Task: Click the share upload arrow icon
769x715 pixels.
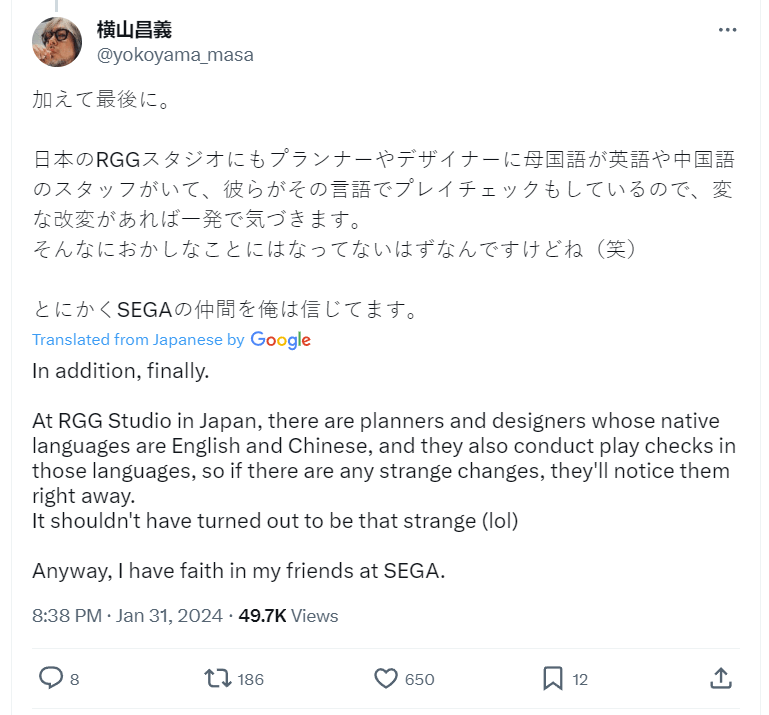Action: [721, 679]
